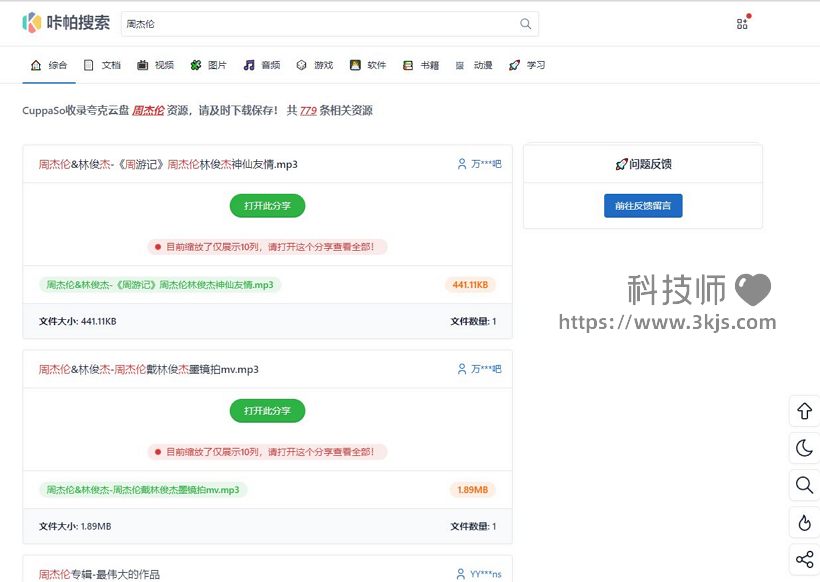Click the TV icon beside 视频
Viewport: 820px width, 582px height.
[142, 65]
